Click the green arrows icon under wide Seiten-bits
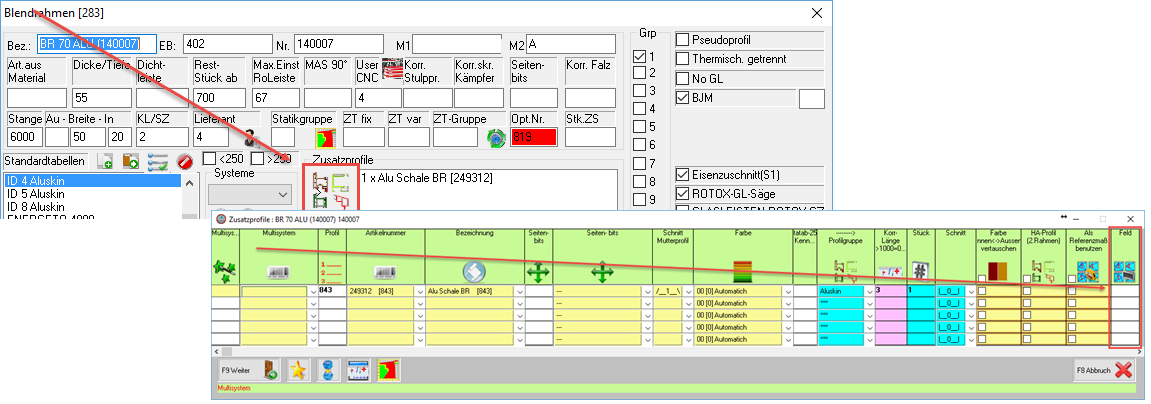1151x404 pixels. (602, 272)
